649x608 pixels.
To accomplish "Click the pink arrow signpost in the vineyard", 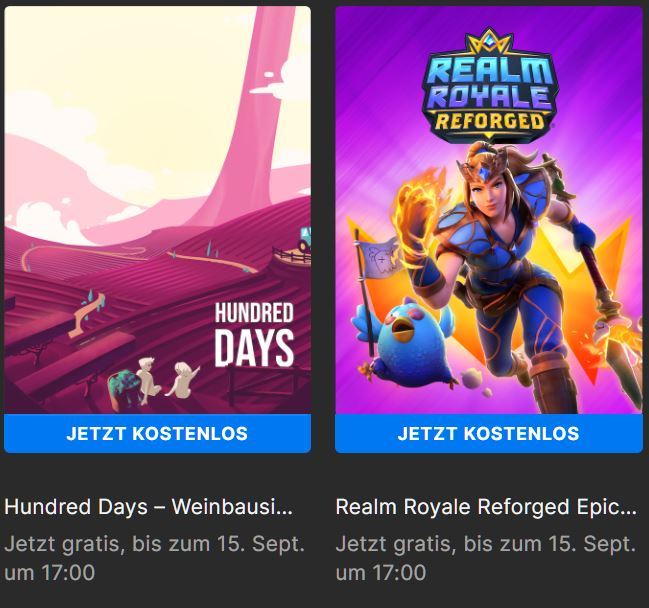I will coord(86,314).
